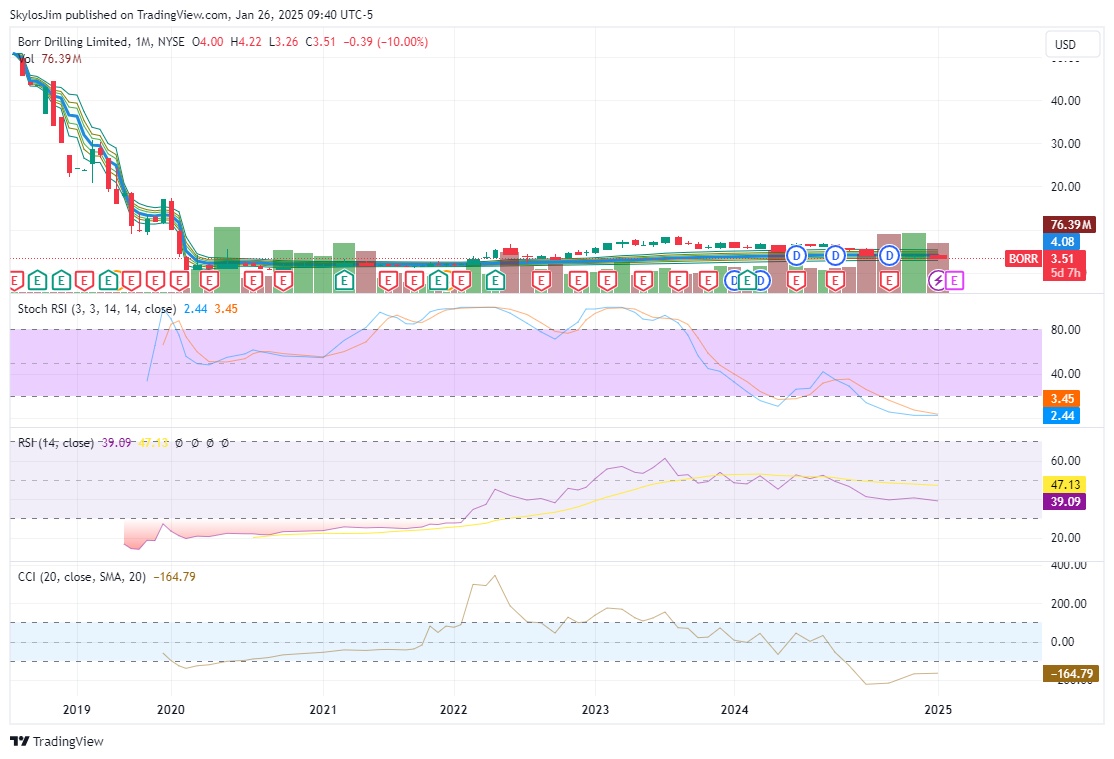The width and height of the screenshot is (1114, 759).
Task: Click the 2022 label on time axis
Action: (x=454, y=710)
